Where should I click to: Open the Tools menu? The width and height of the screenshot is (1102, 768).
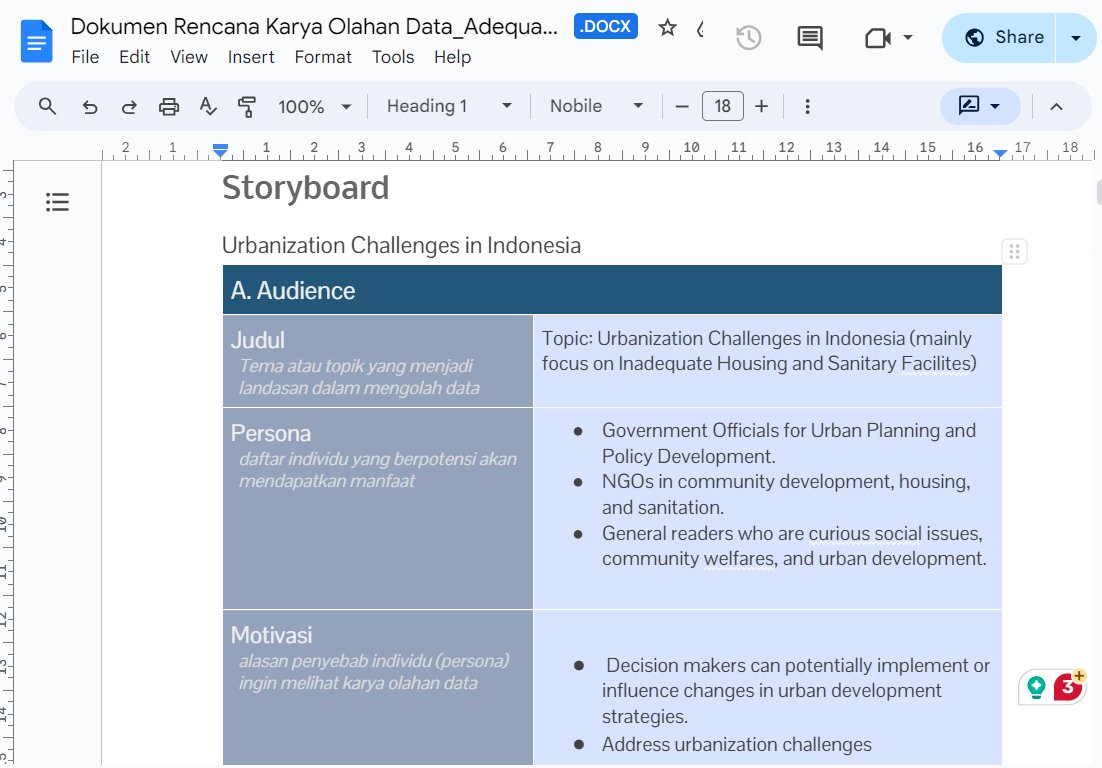pos(393,57)
